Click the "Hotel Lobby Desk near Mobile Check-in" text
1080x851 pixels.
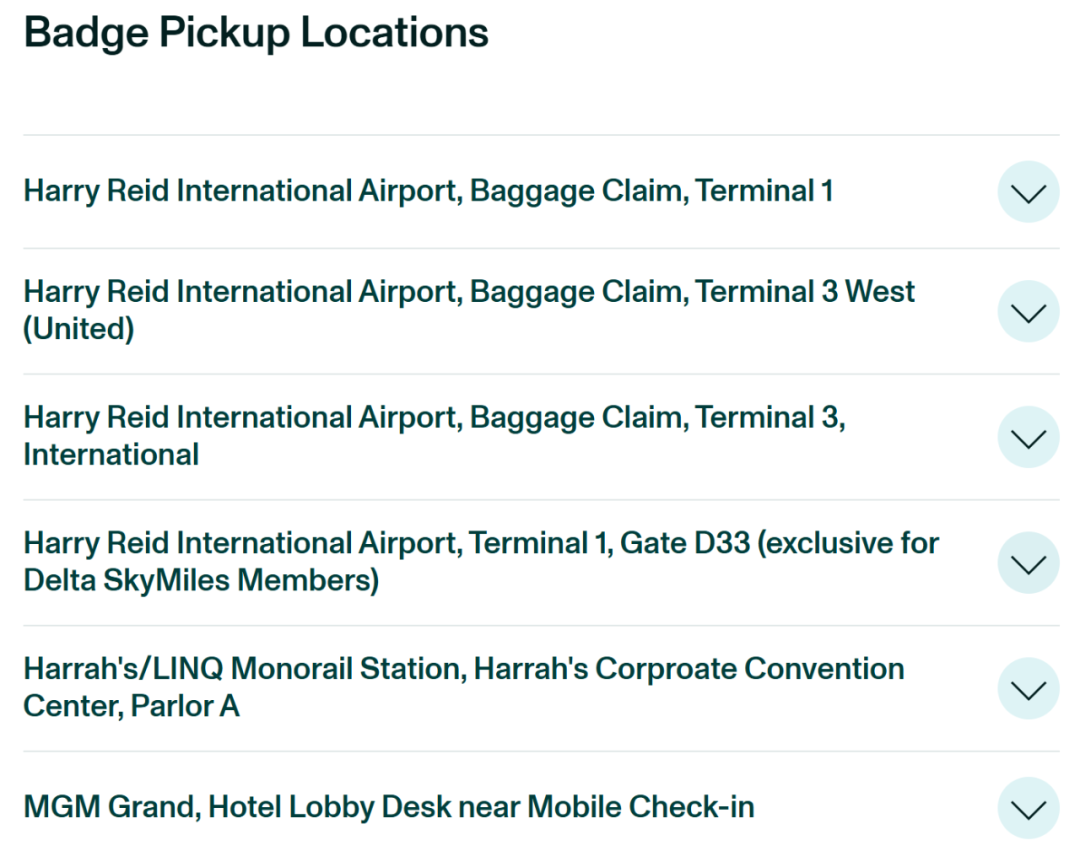481,807
